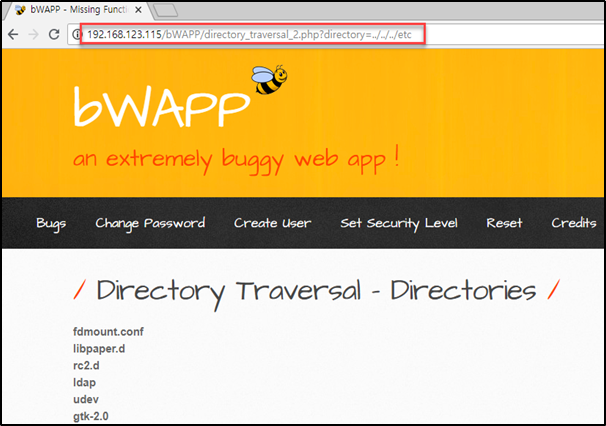Select fdmount.conf entry in list
The height and width of the screenshot is (426, 606).
click(108, 332)
